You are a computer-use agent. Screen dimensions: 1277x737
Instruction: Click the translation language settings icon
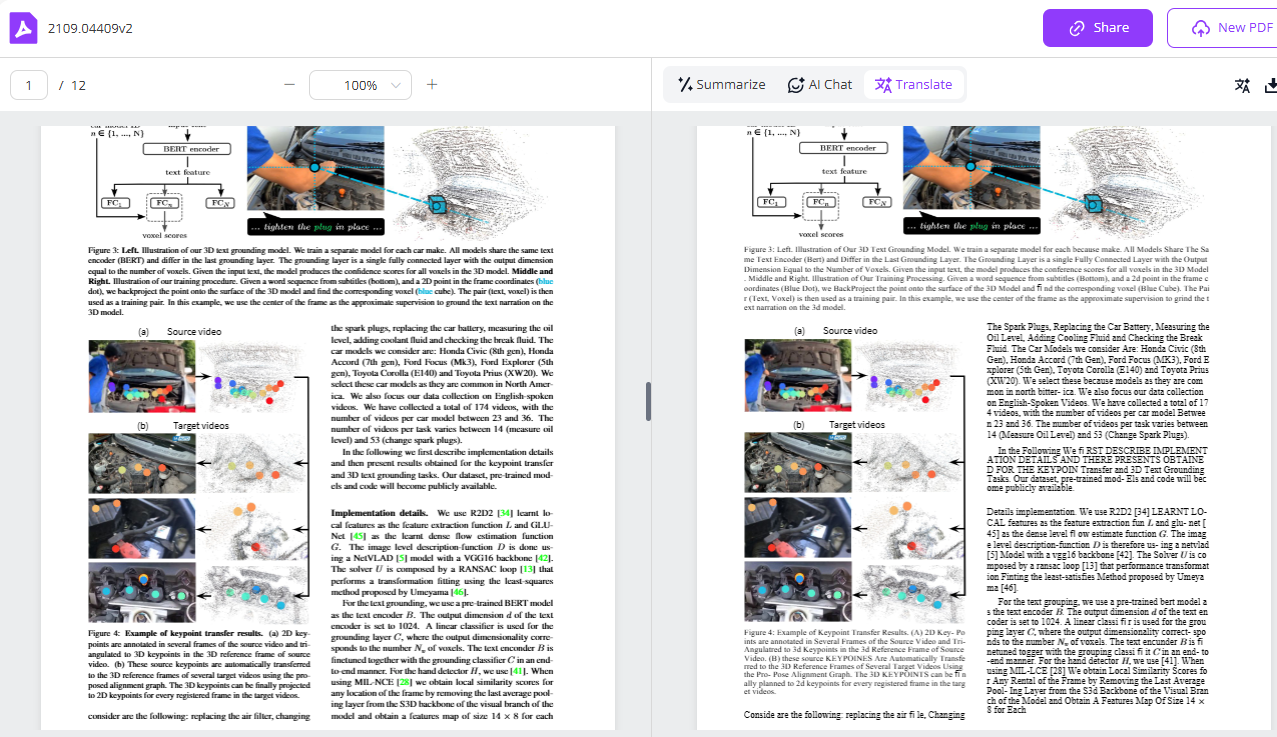1242,85
